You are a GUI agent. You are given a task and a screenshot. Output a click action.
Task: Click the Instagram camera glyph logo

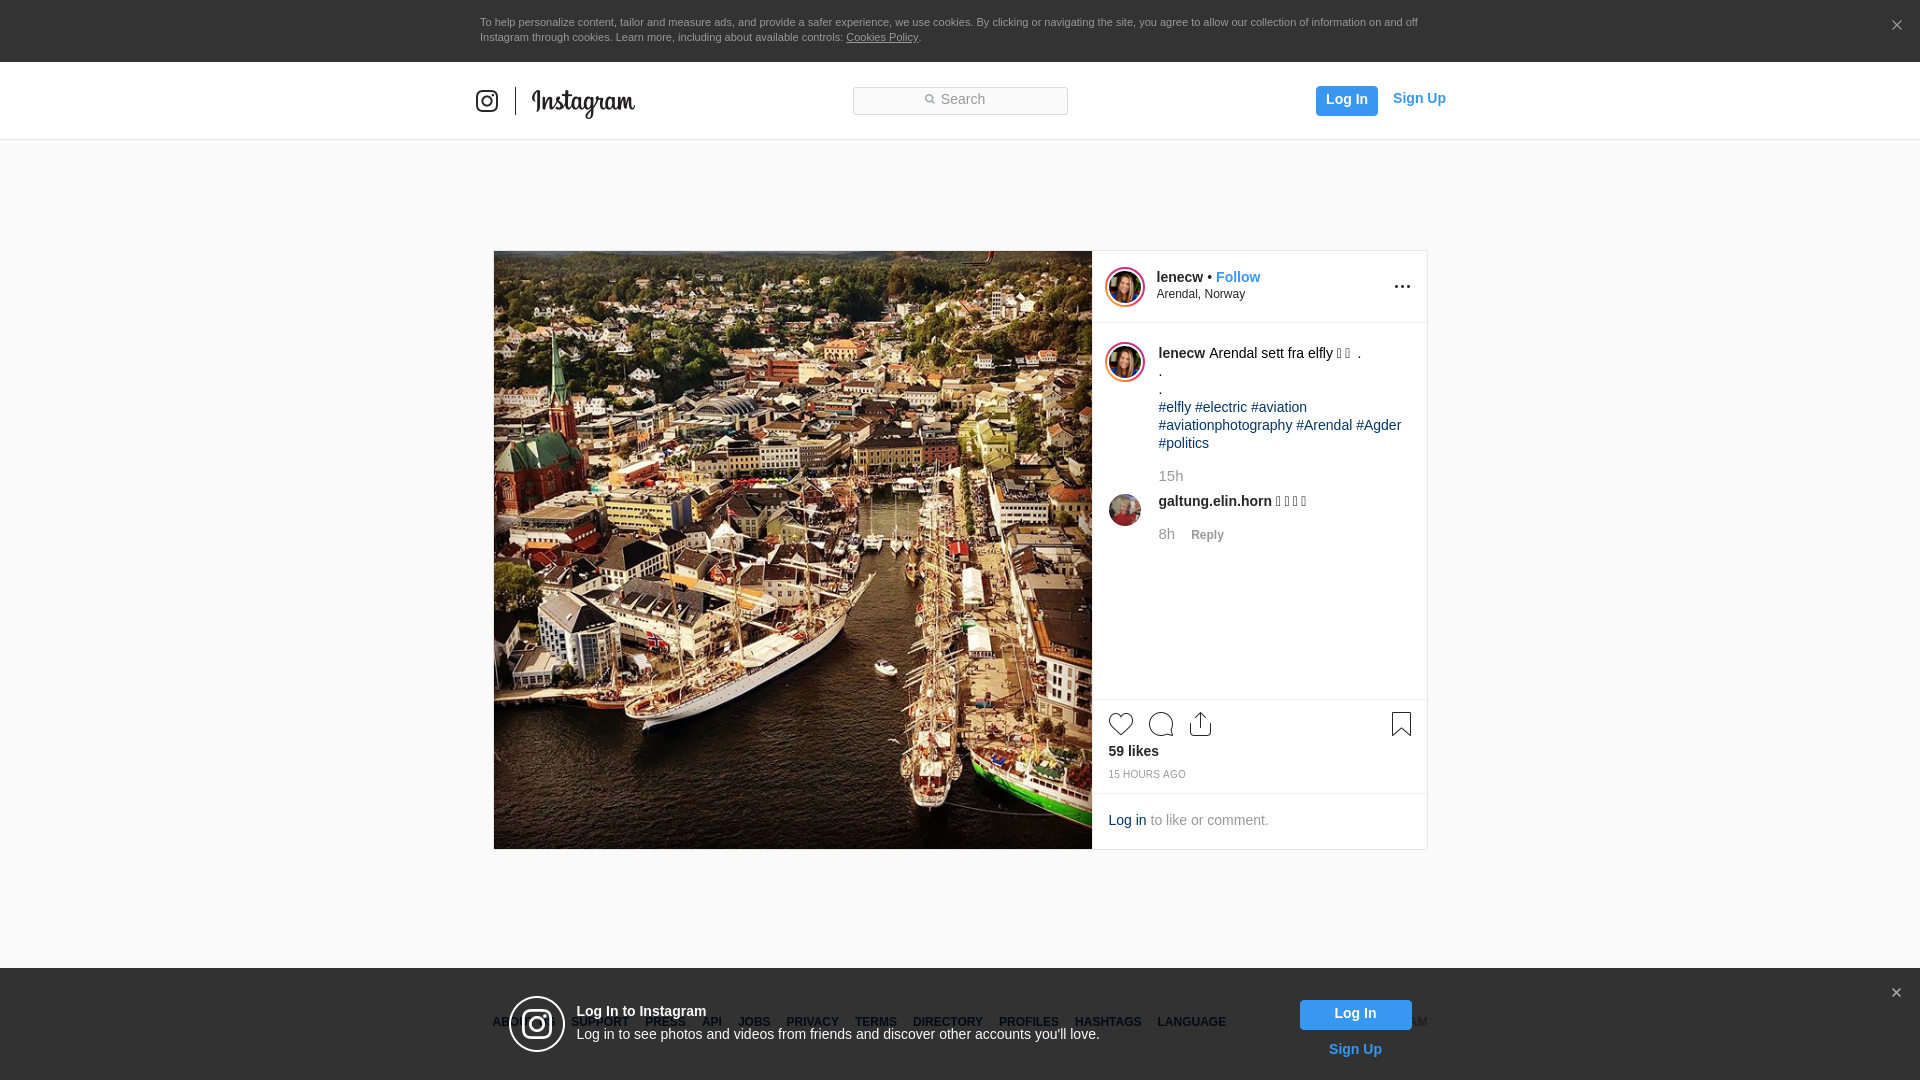click(487, 101)
